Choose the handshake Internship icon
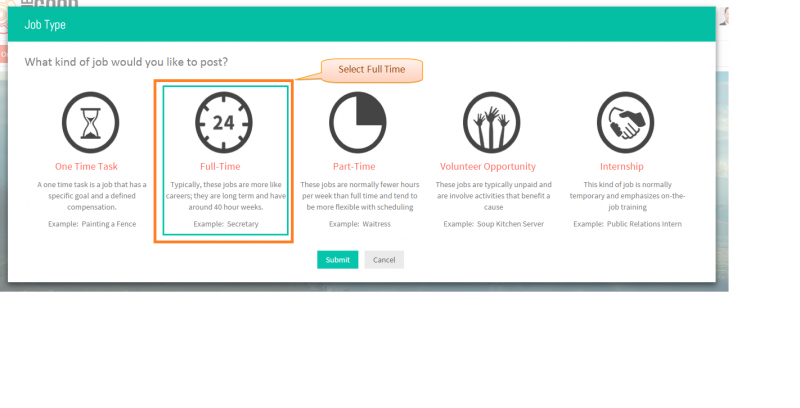This screenshot has height=408, width=800. point(626,122)
